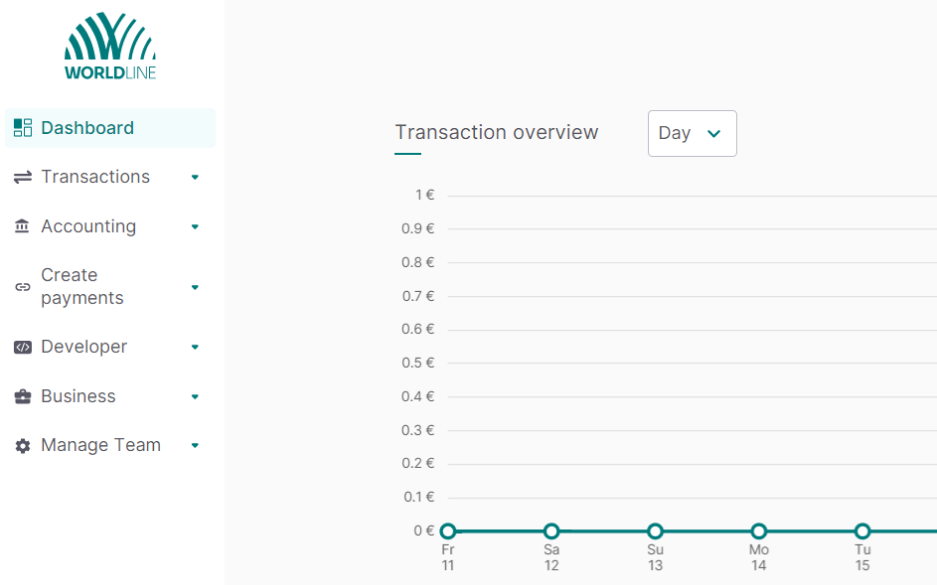Click the Dashboard grid icon

click(x=23, y=128)
